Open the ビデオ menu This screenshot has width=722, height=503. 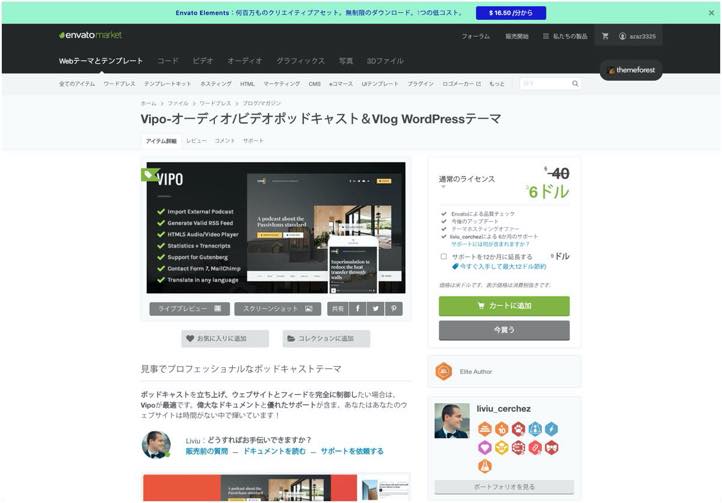coord(203,61)
